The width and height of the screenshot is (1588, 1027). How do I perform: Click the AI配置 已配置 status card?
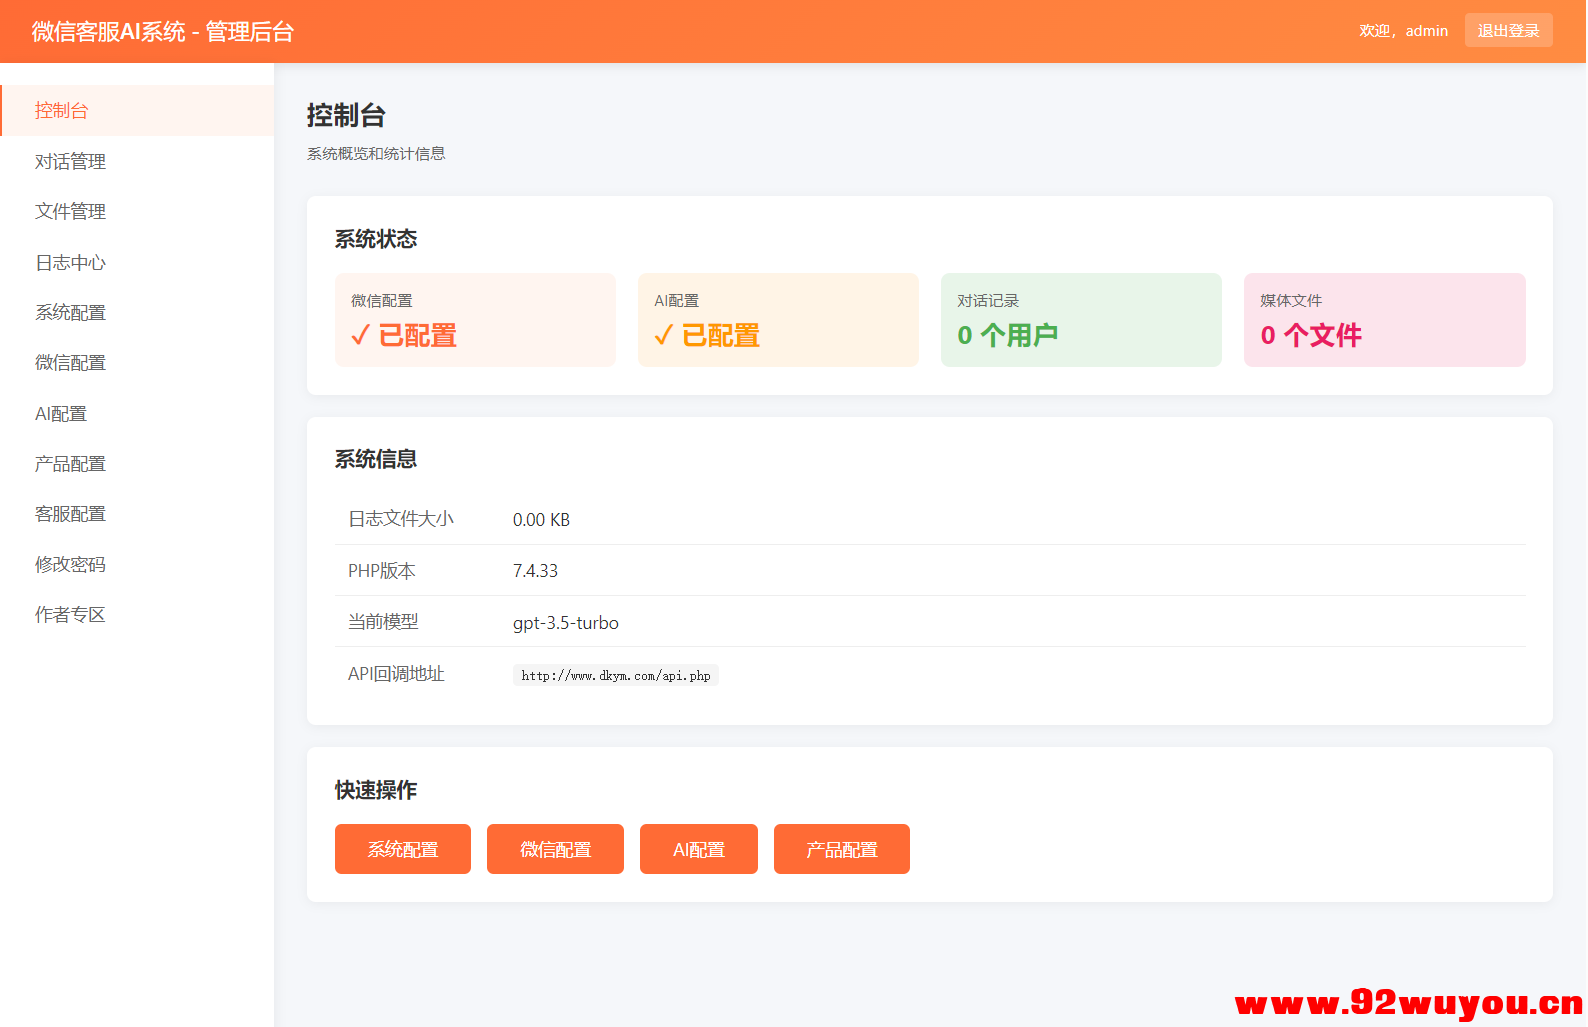pos(778,320)
